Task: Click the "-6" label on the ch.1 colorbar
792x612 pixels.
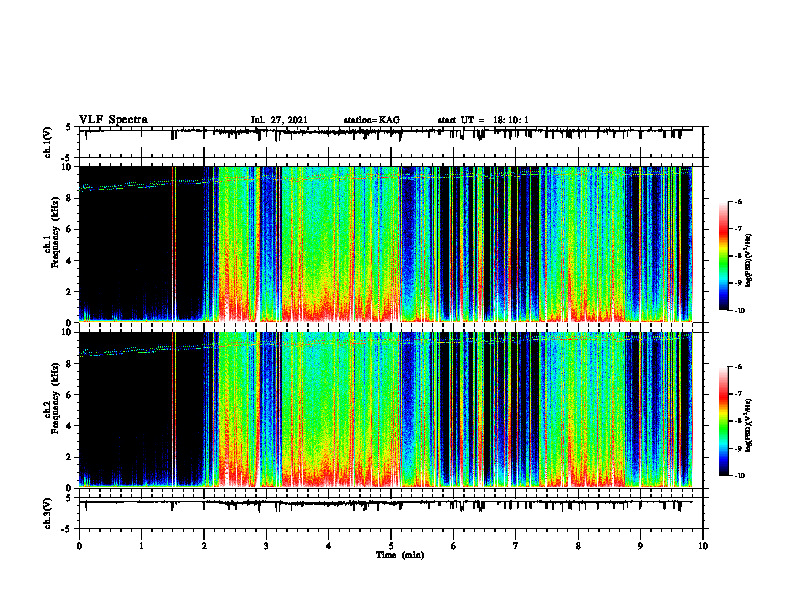Action: pos(738,201)
